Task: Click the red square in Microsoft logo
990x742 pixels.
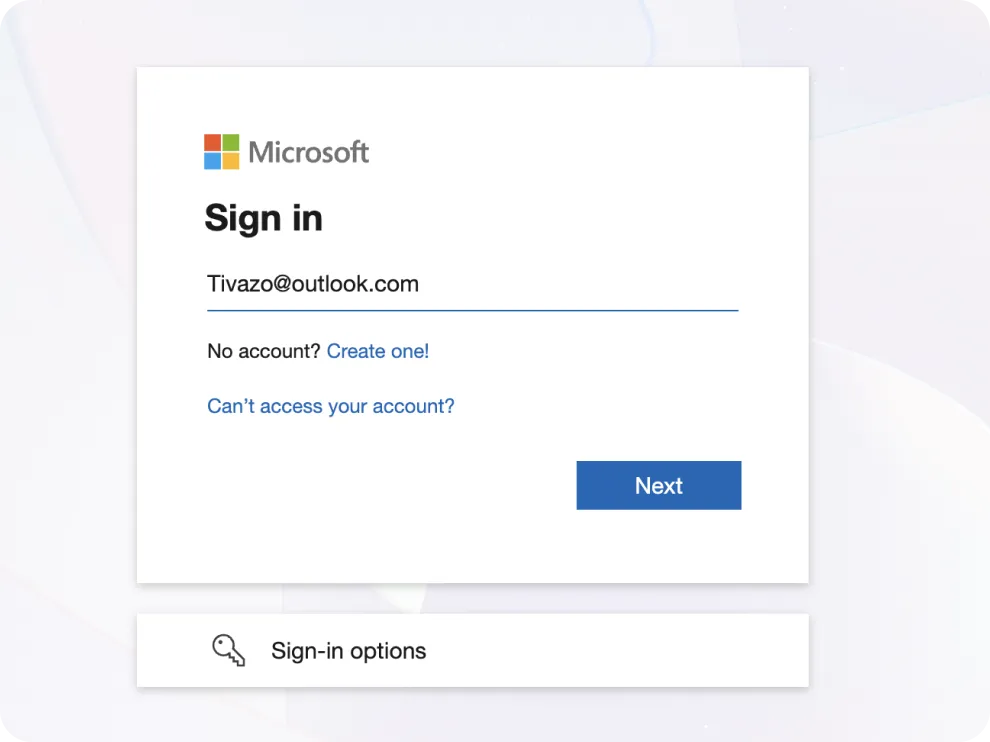Action: [x=213, y=143]
